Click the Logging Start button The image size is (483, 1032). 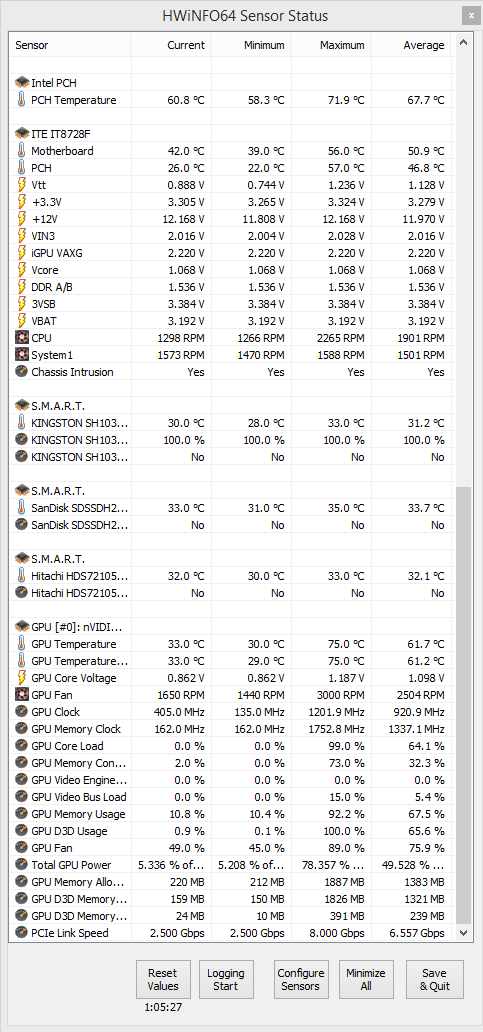point(226,979)
